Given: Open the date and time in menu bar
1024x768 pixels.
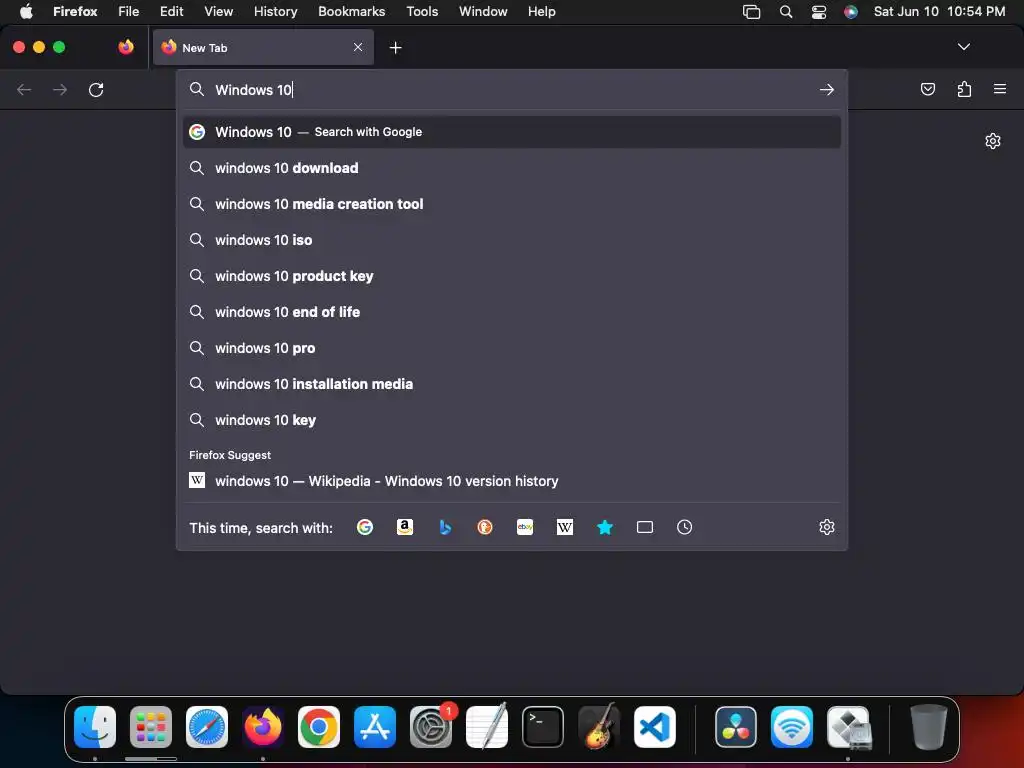Looking at the screenshot, I should [x=939, y=11].
